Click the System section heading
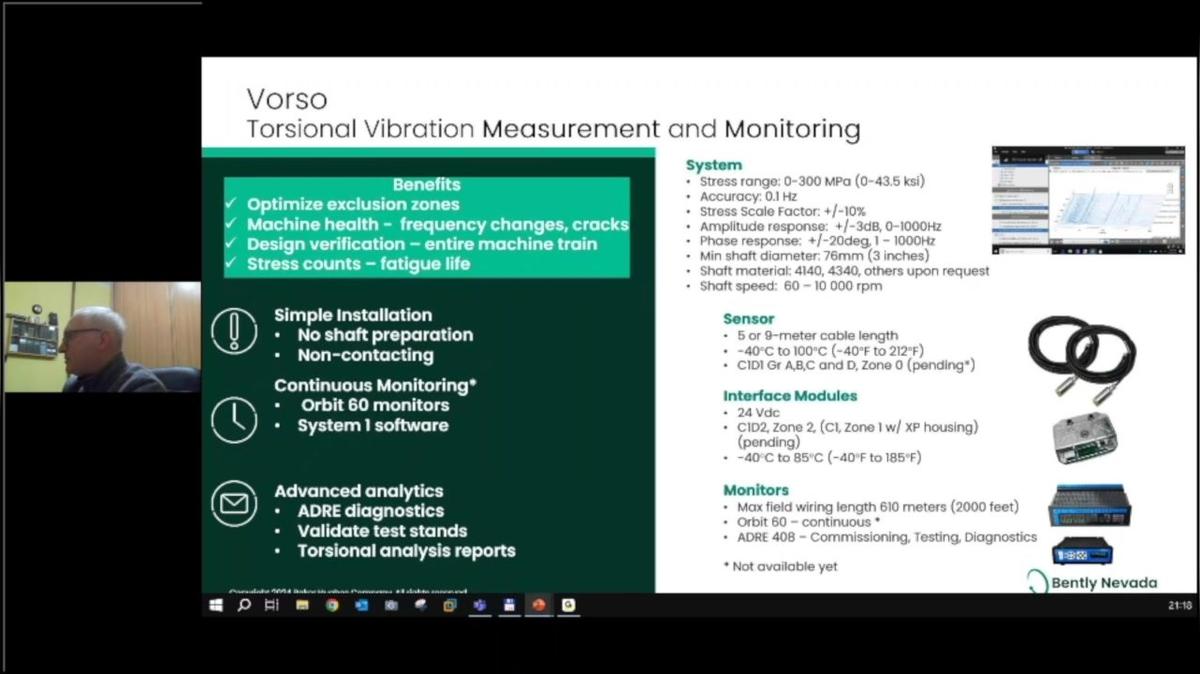Screen dimensions: 1200x674 (x=714, y=165)
